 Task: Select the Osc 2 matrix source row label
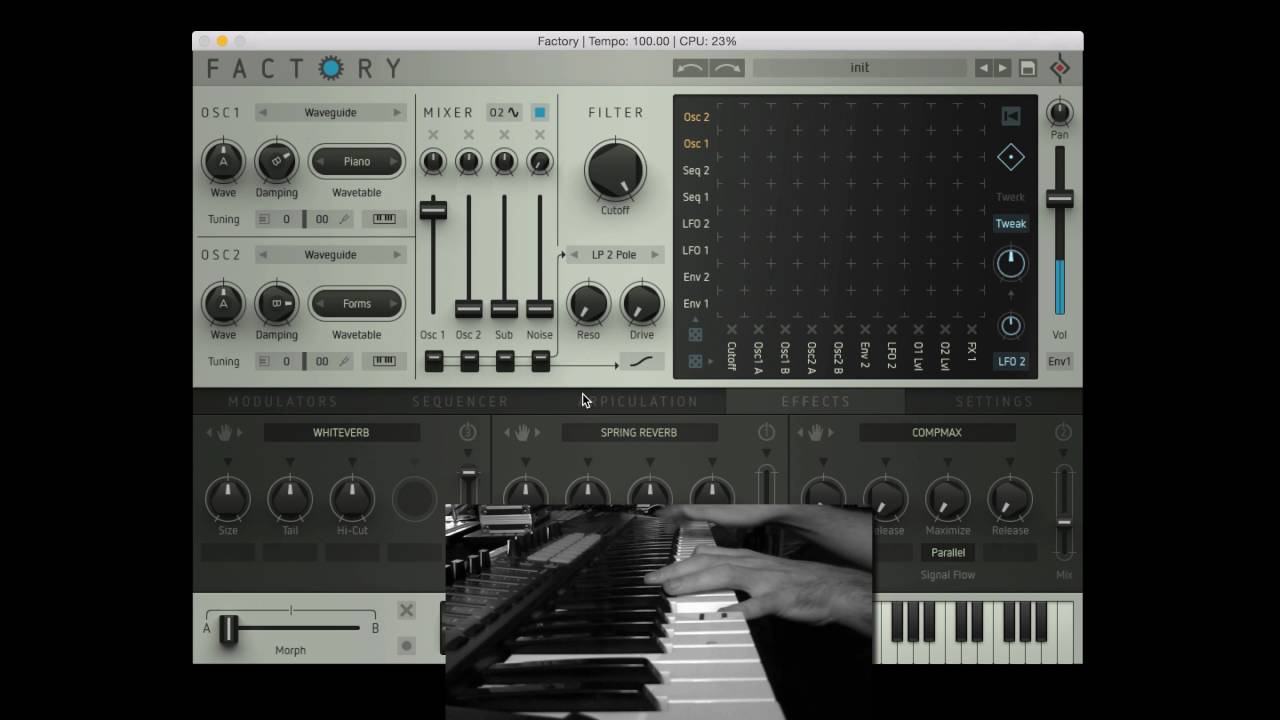(696, 117)
